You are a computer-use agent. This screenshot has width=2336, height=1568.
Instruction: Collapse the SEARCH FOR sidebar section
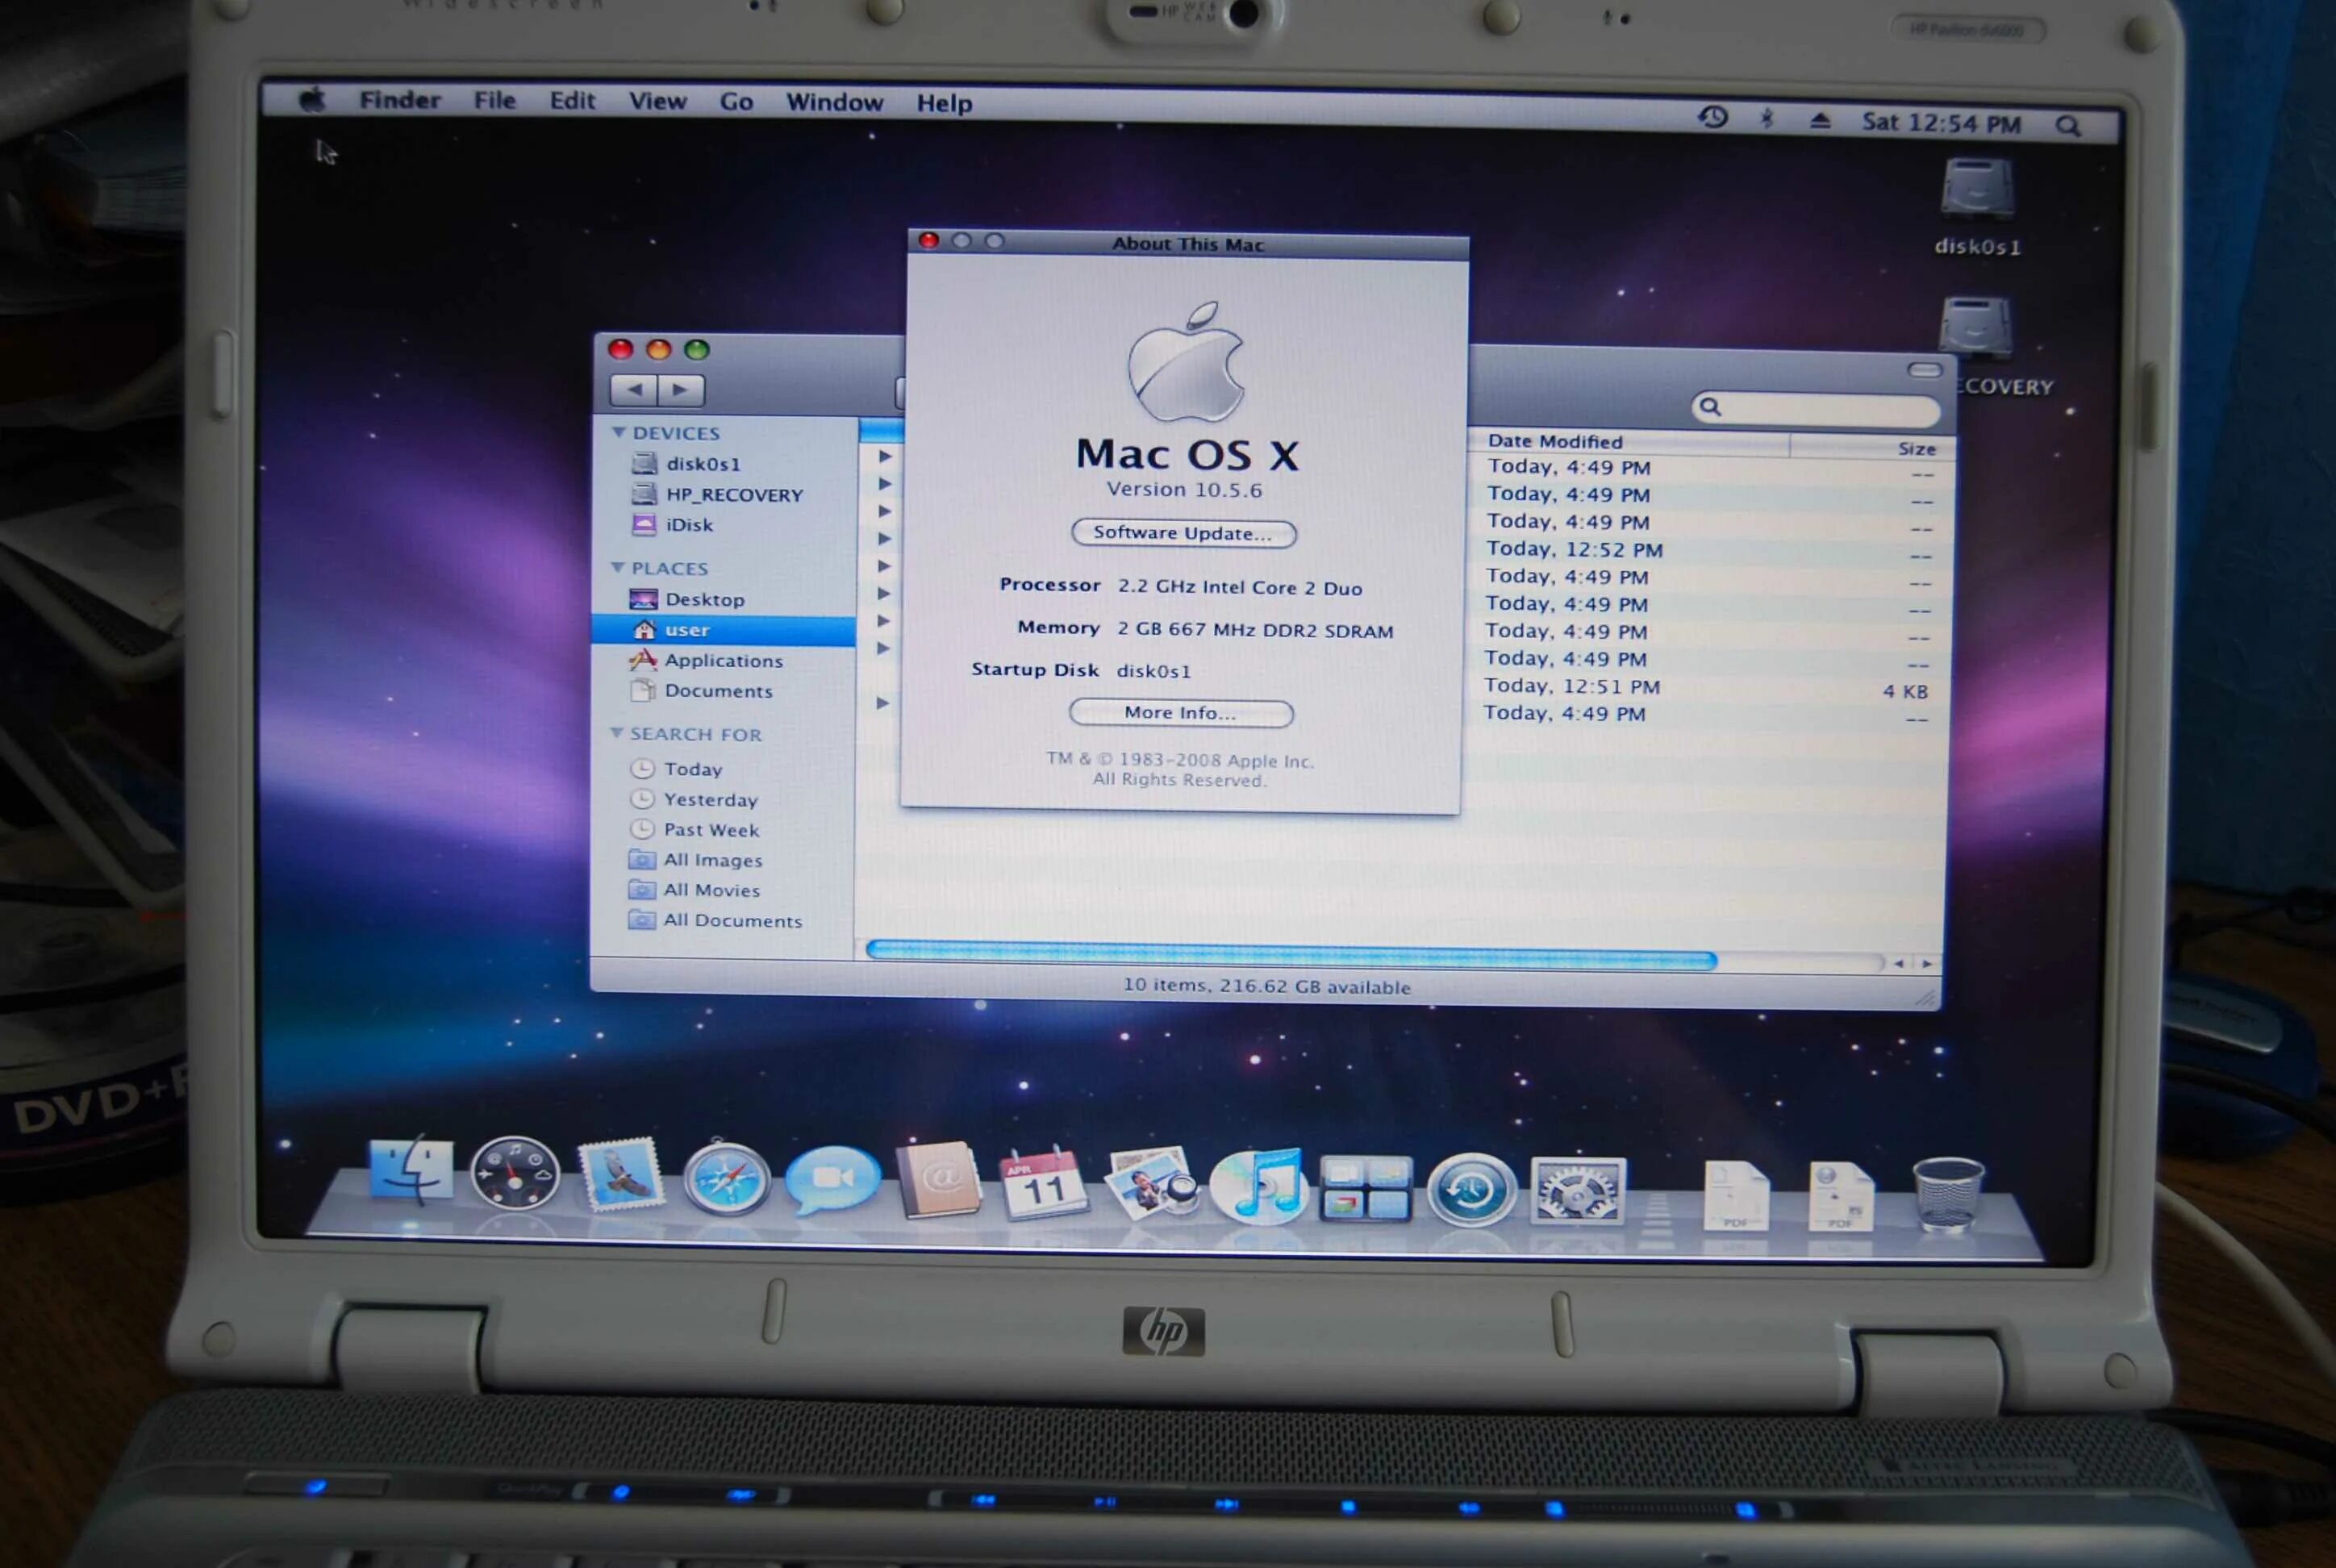[x=617, y=733]
